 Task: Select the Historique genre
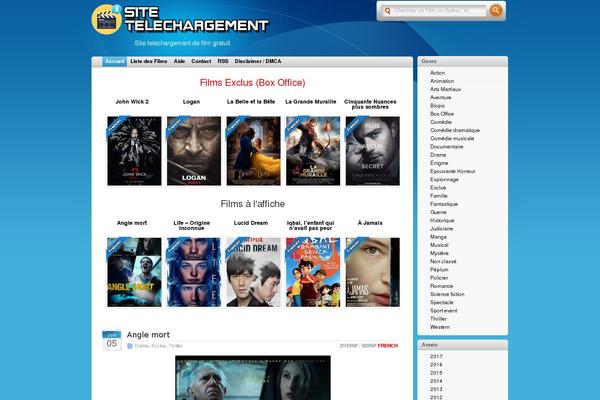[x=442, y=220]
